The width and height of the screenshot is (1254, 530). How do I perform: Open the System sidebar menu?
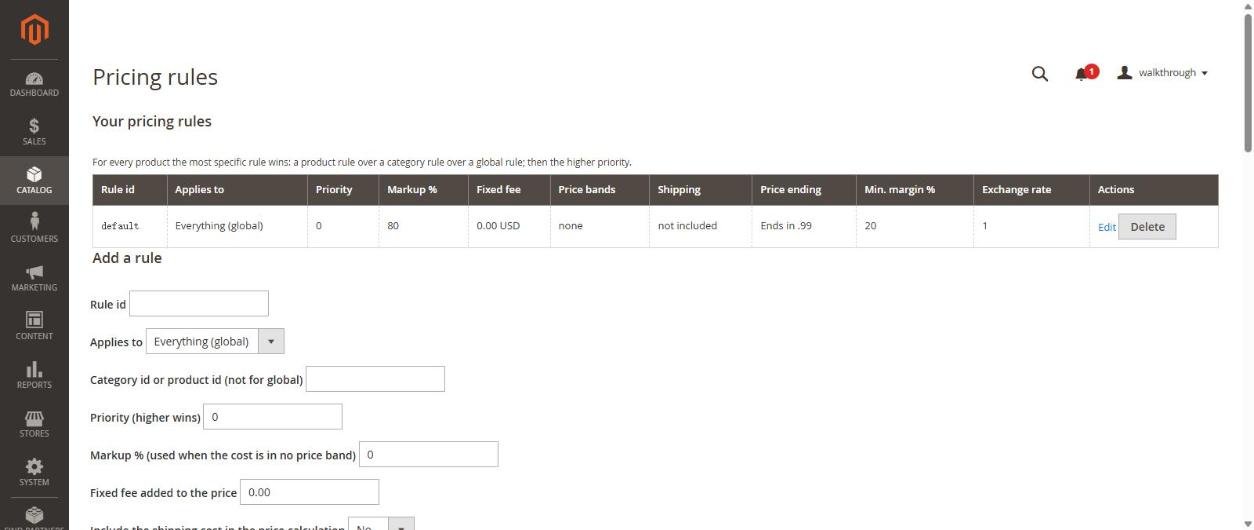[x=34, y=472]
